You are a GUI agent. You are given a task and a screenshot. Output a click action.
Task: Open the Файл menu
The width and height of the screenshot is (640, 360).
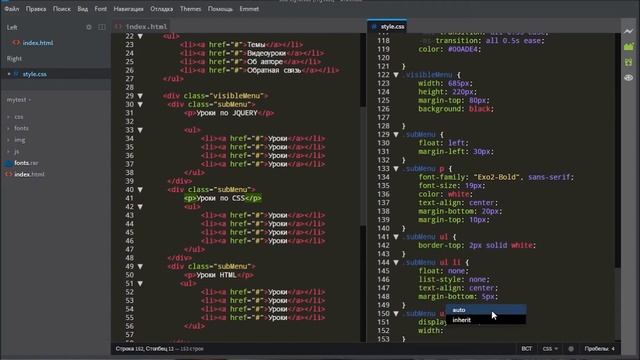click(x=11, y=9)
